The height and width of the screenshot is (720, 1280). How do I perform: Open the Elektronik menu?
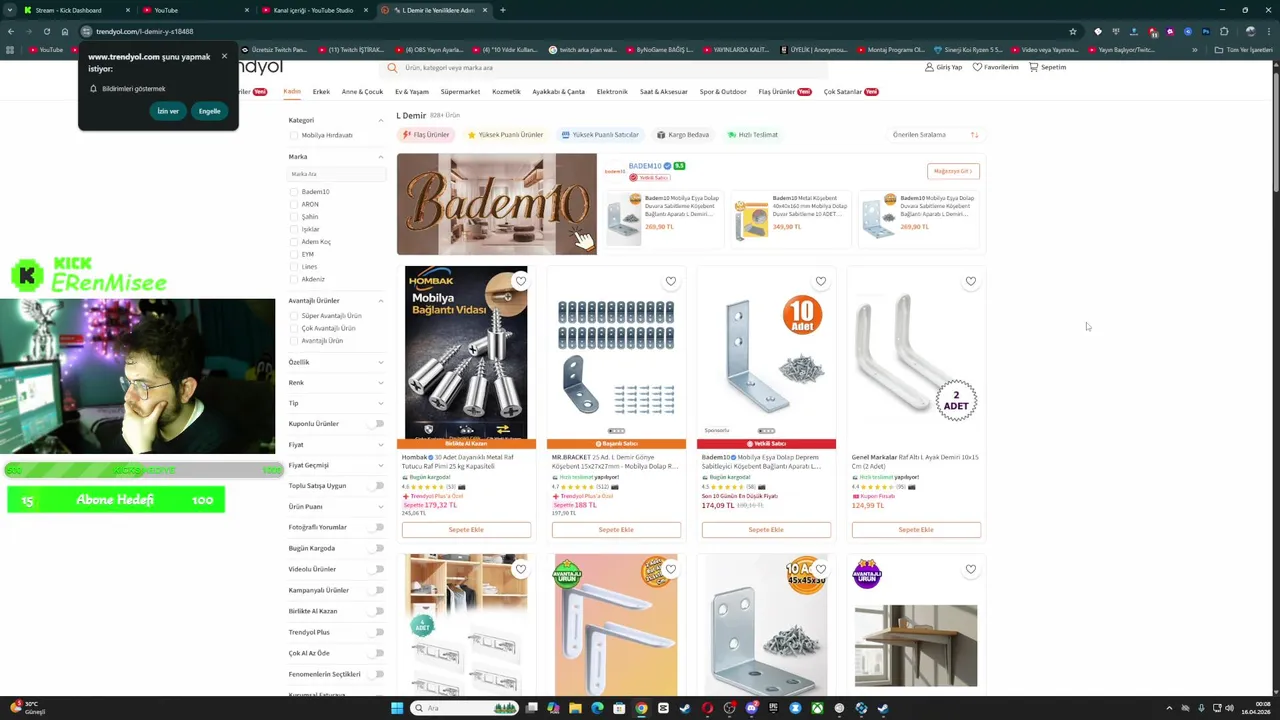612,92
